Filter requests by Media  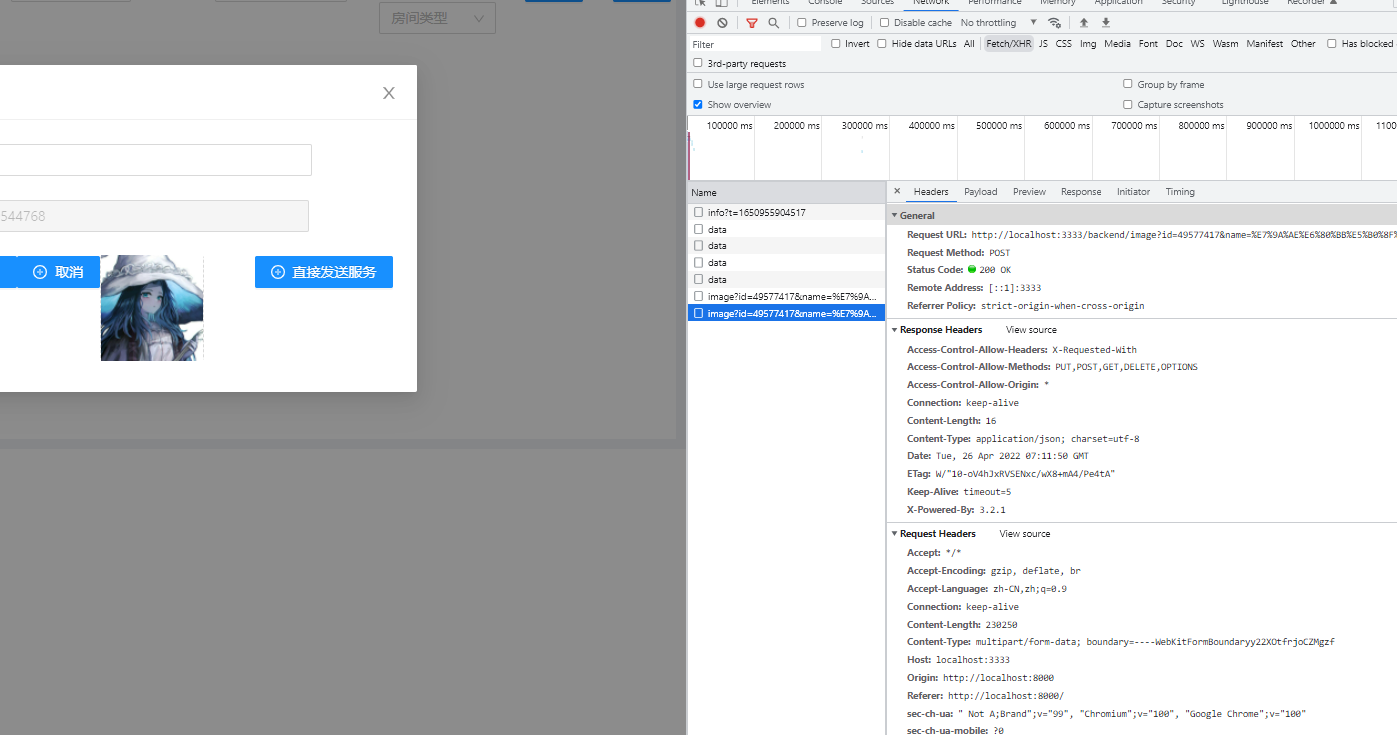pyautogui.click(x=1118, y=44)
